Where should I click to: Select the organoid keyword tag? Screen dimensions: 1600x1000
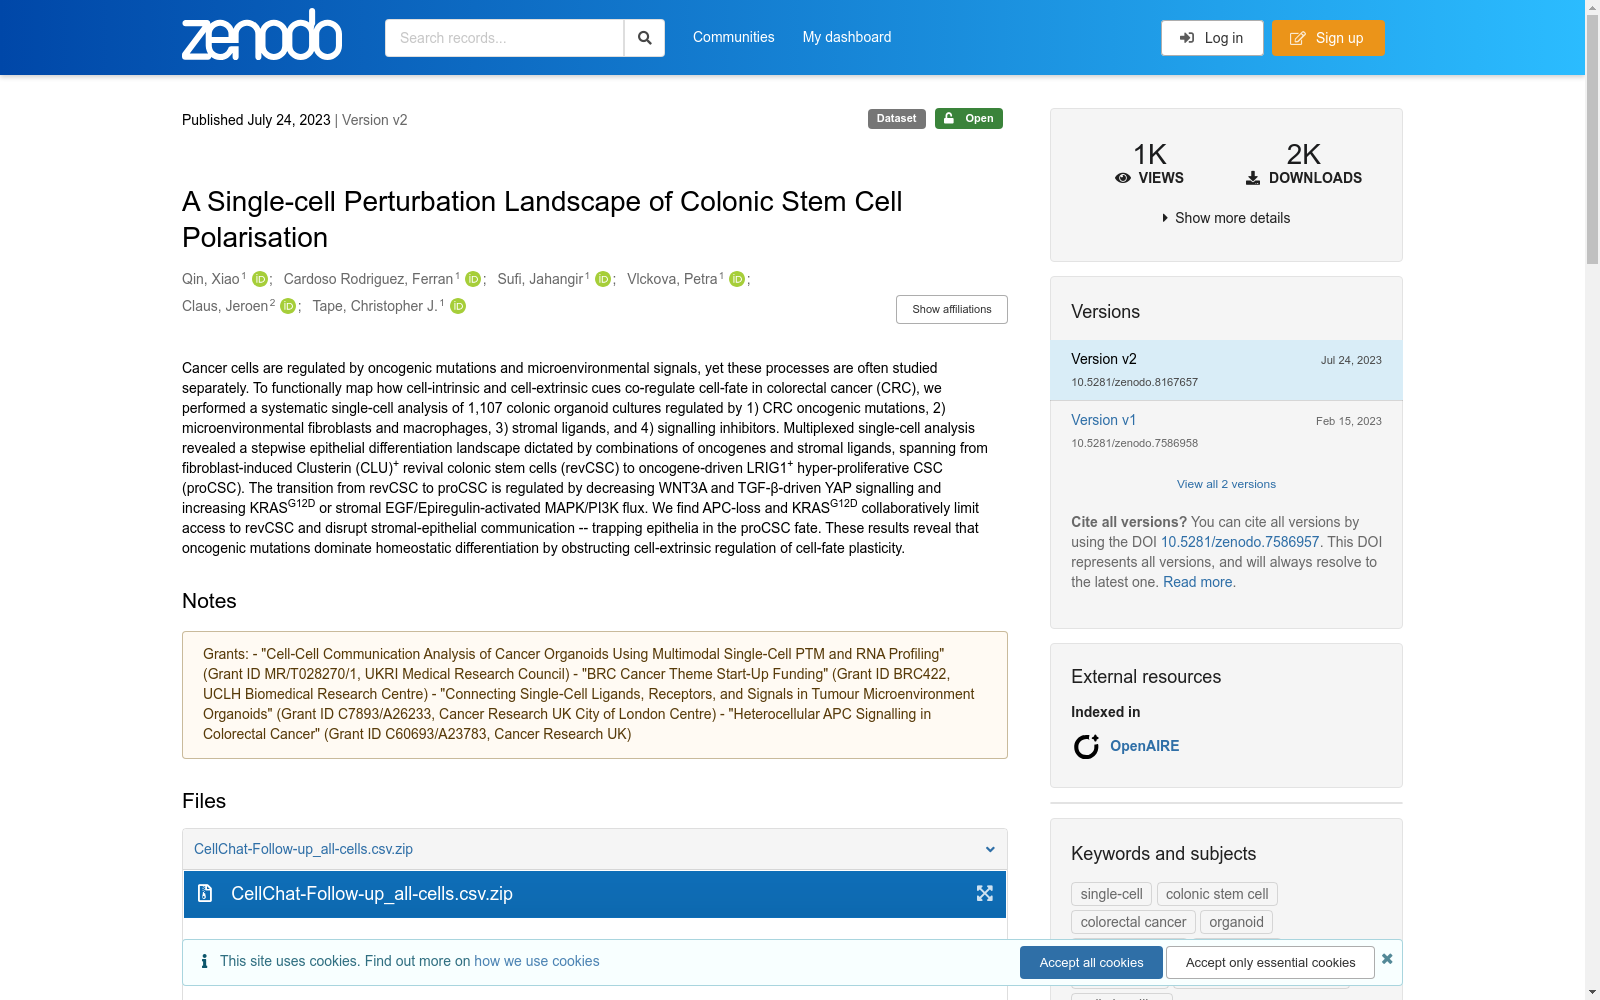coord(1236,922)
